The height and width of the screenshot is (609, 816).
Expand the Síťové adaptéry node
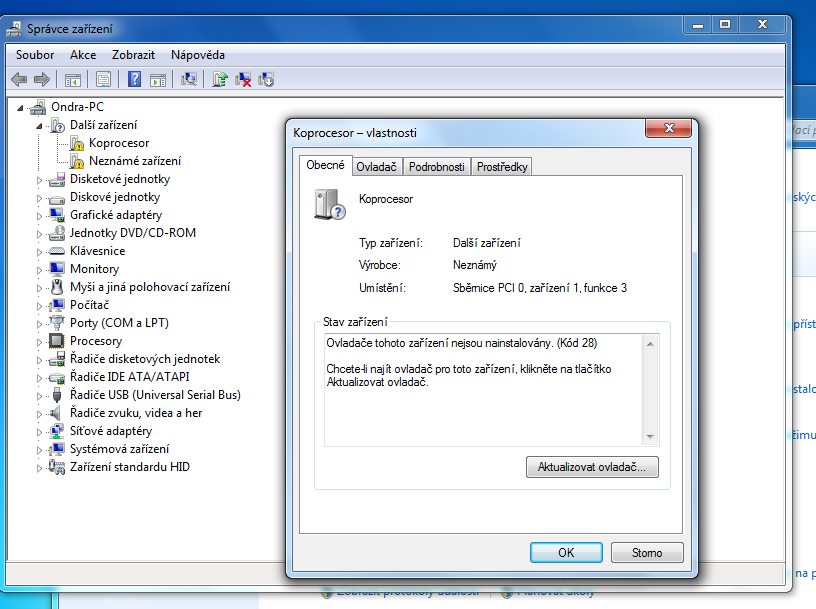[x=39, y=432]
